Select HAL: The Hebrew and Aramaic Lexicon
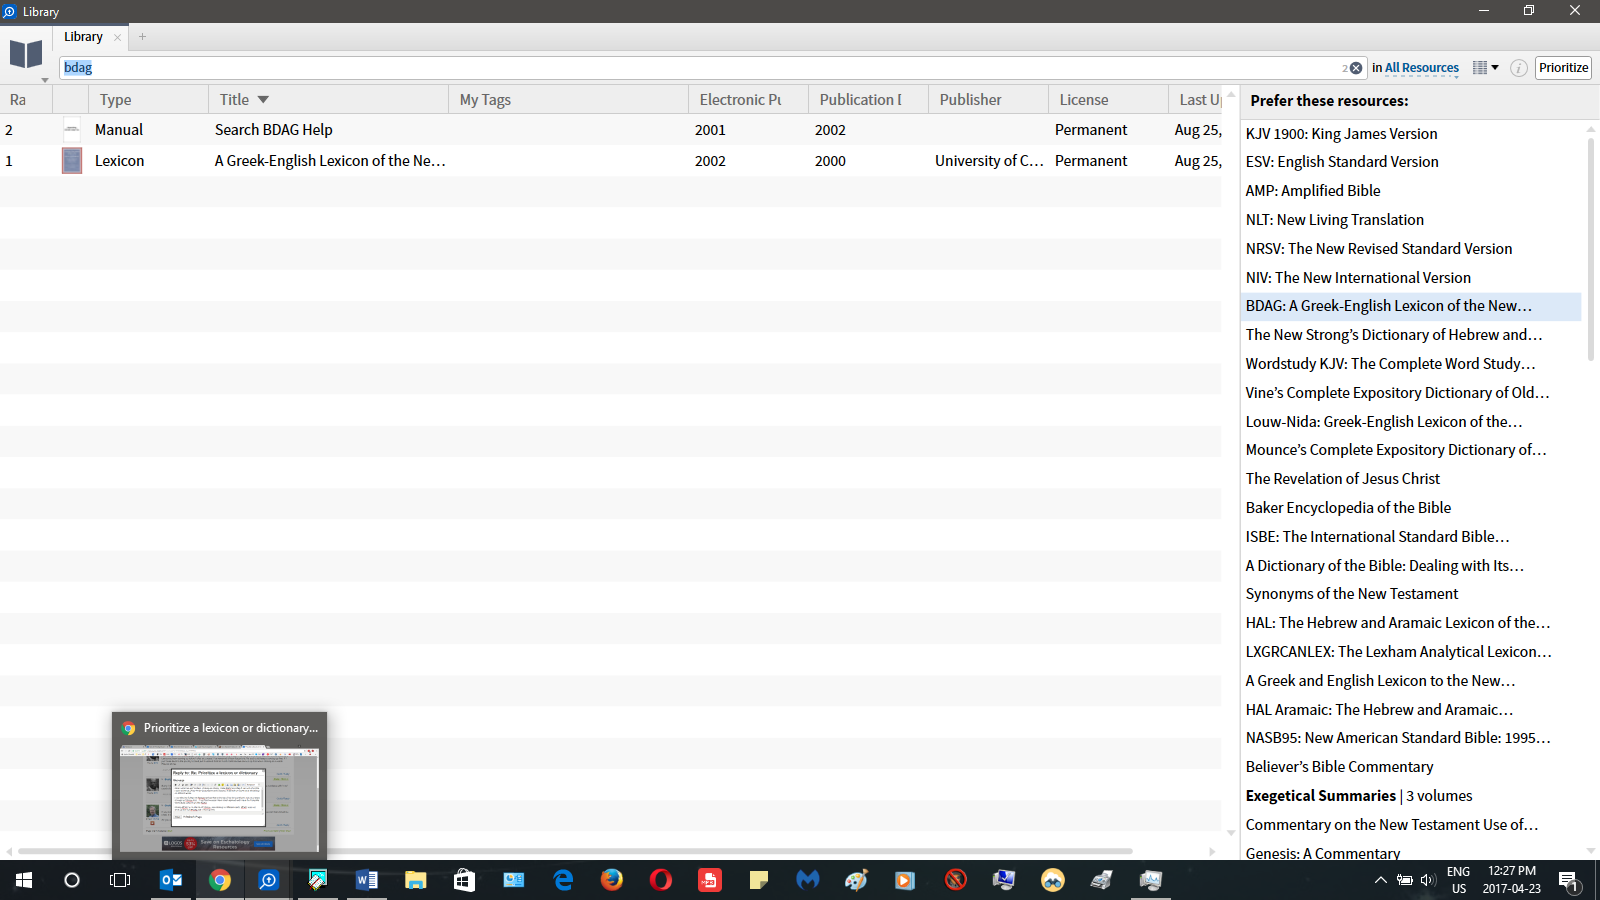The image size is (1600, 900). tap(1398, 623)
